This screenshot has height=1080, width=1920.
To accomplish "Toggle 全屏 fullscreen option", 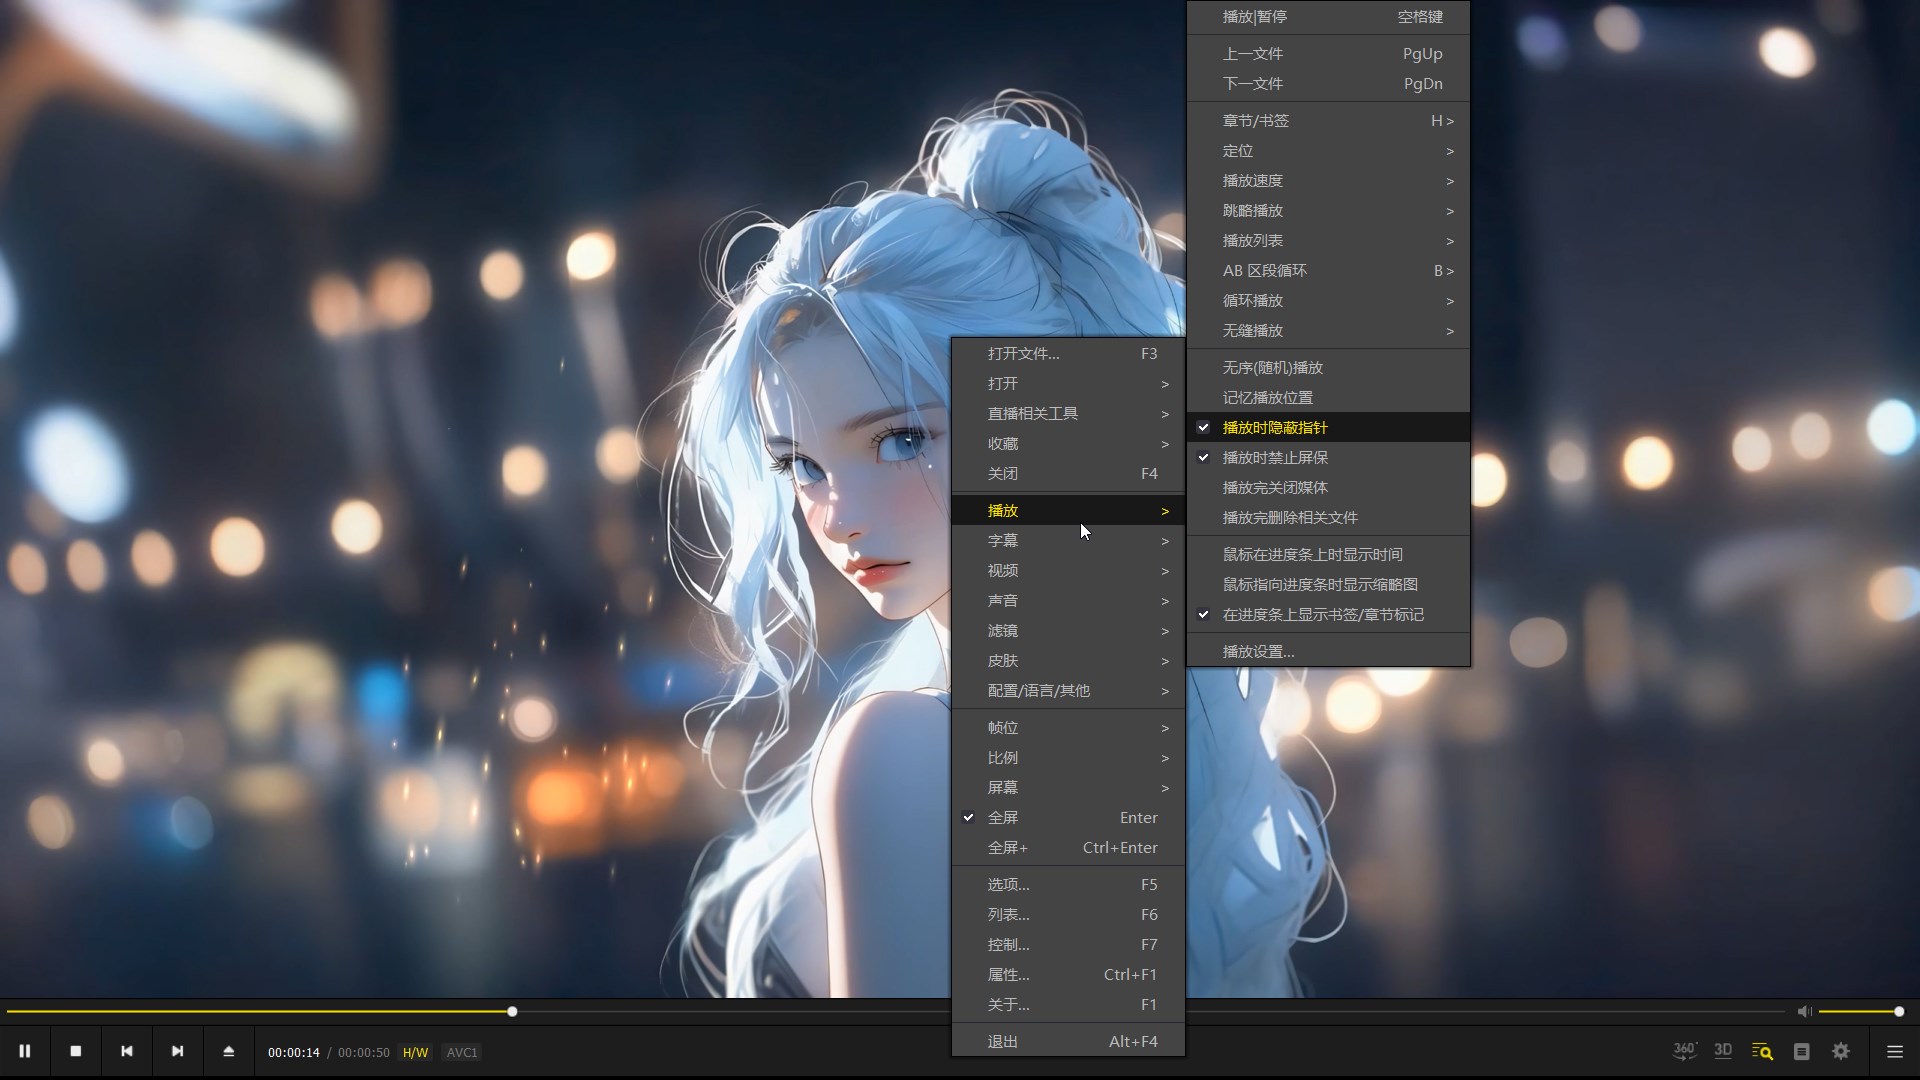I will click(1068, 817).
